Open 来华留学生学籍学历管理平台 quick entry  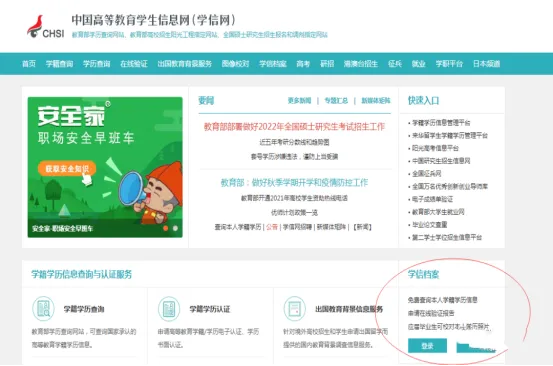tap(450, 135)
